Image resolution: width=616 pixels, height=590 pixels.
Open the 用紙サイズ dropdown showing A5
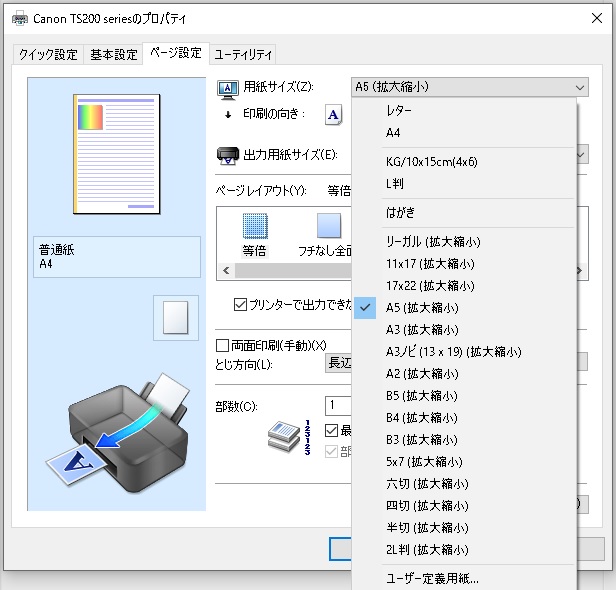point(470,87)
